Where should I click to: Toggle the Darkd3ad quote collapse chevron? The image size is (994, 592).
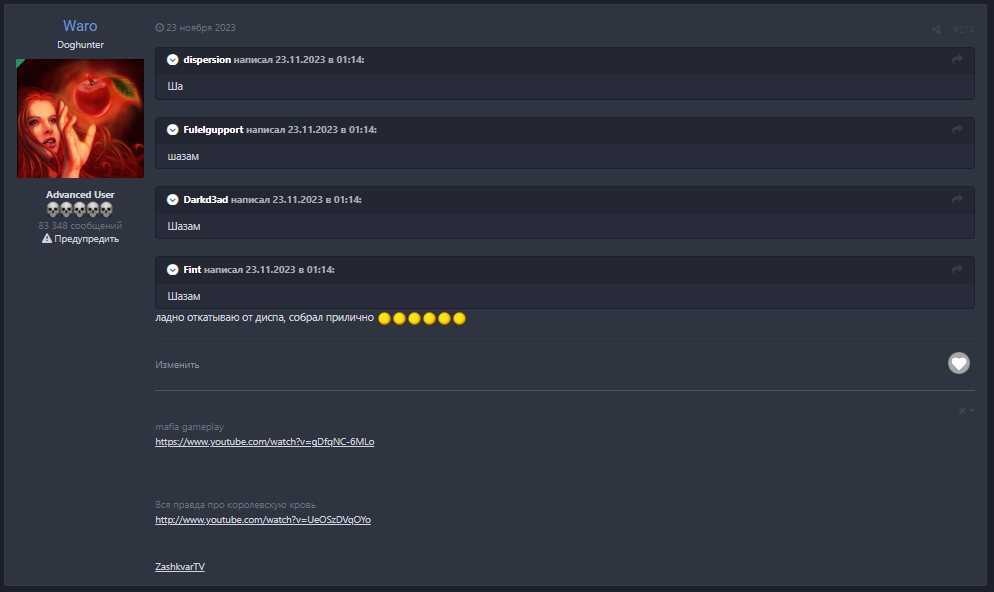click(173, 200)
